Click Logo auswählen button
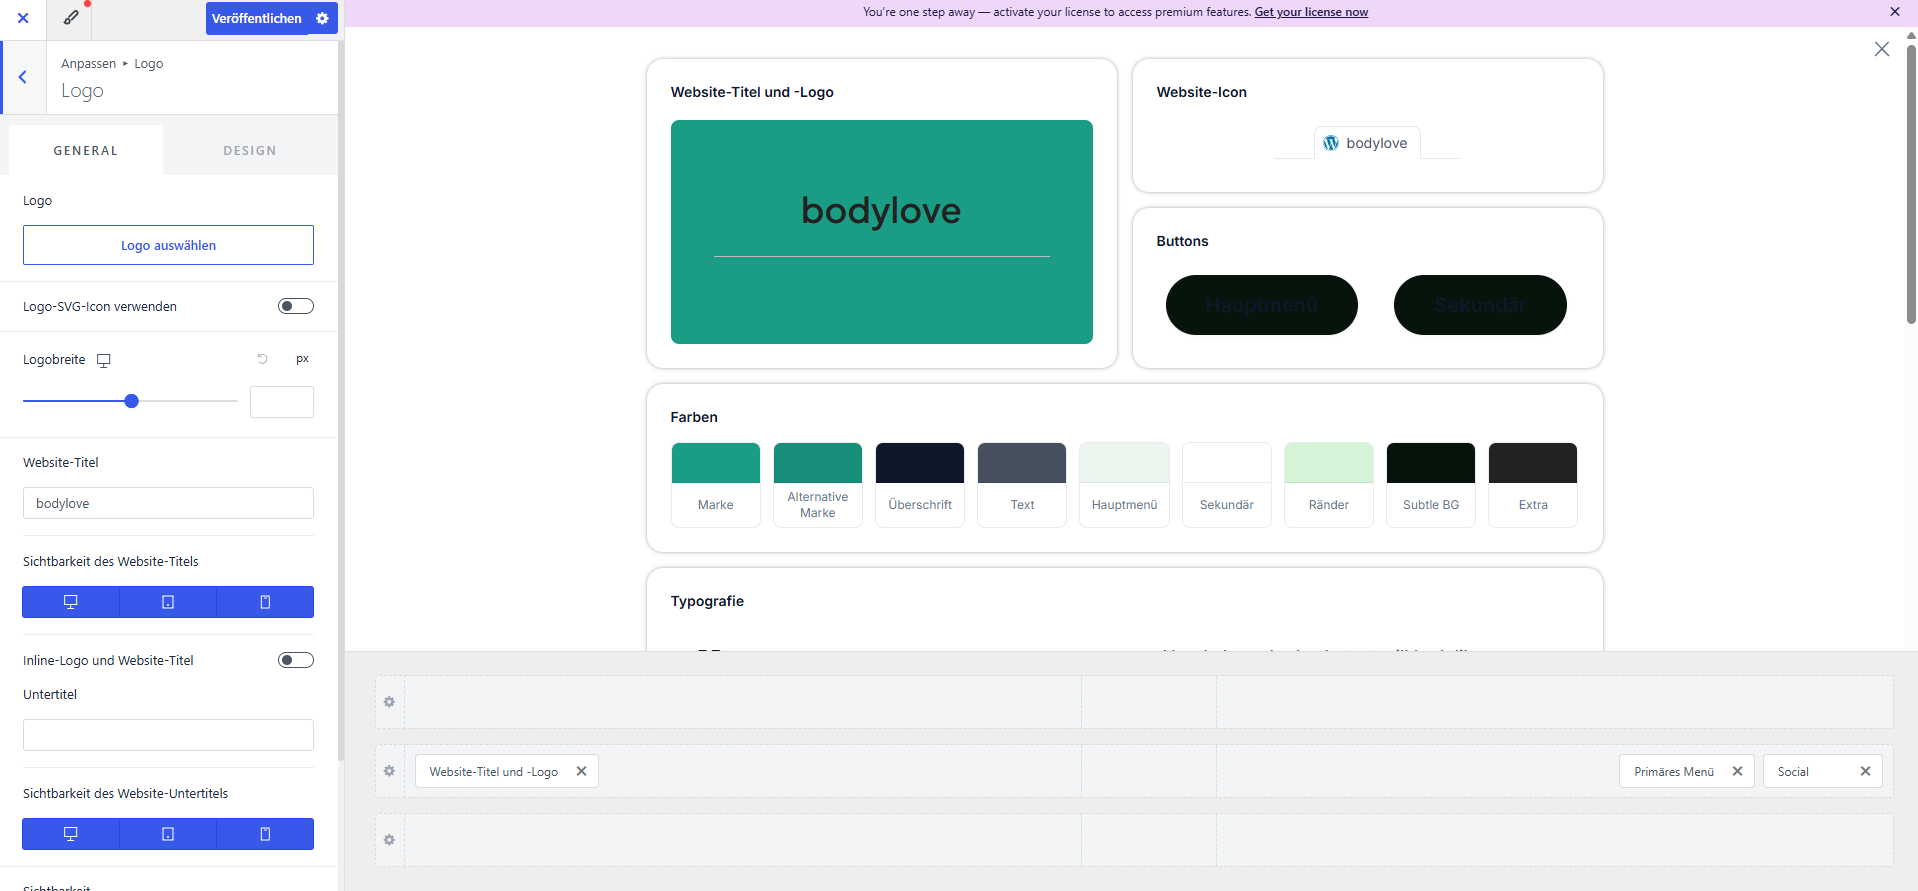 (x=168, y=245)
